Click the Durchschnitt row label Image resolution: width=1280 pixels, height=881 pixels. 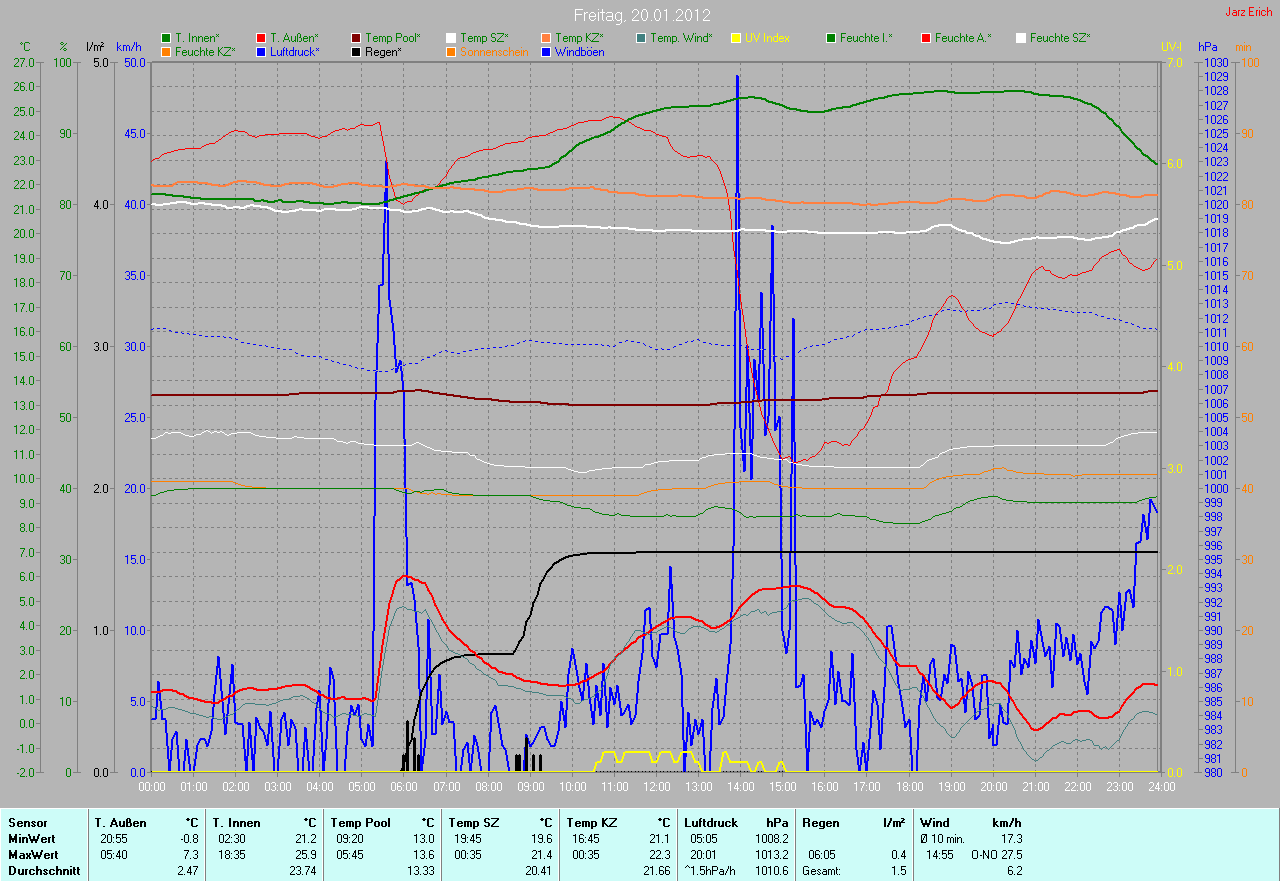coord(44,871)
